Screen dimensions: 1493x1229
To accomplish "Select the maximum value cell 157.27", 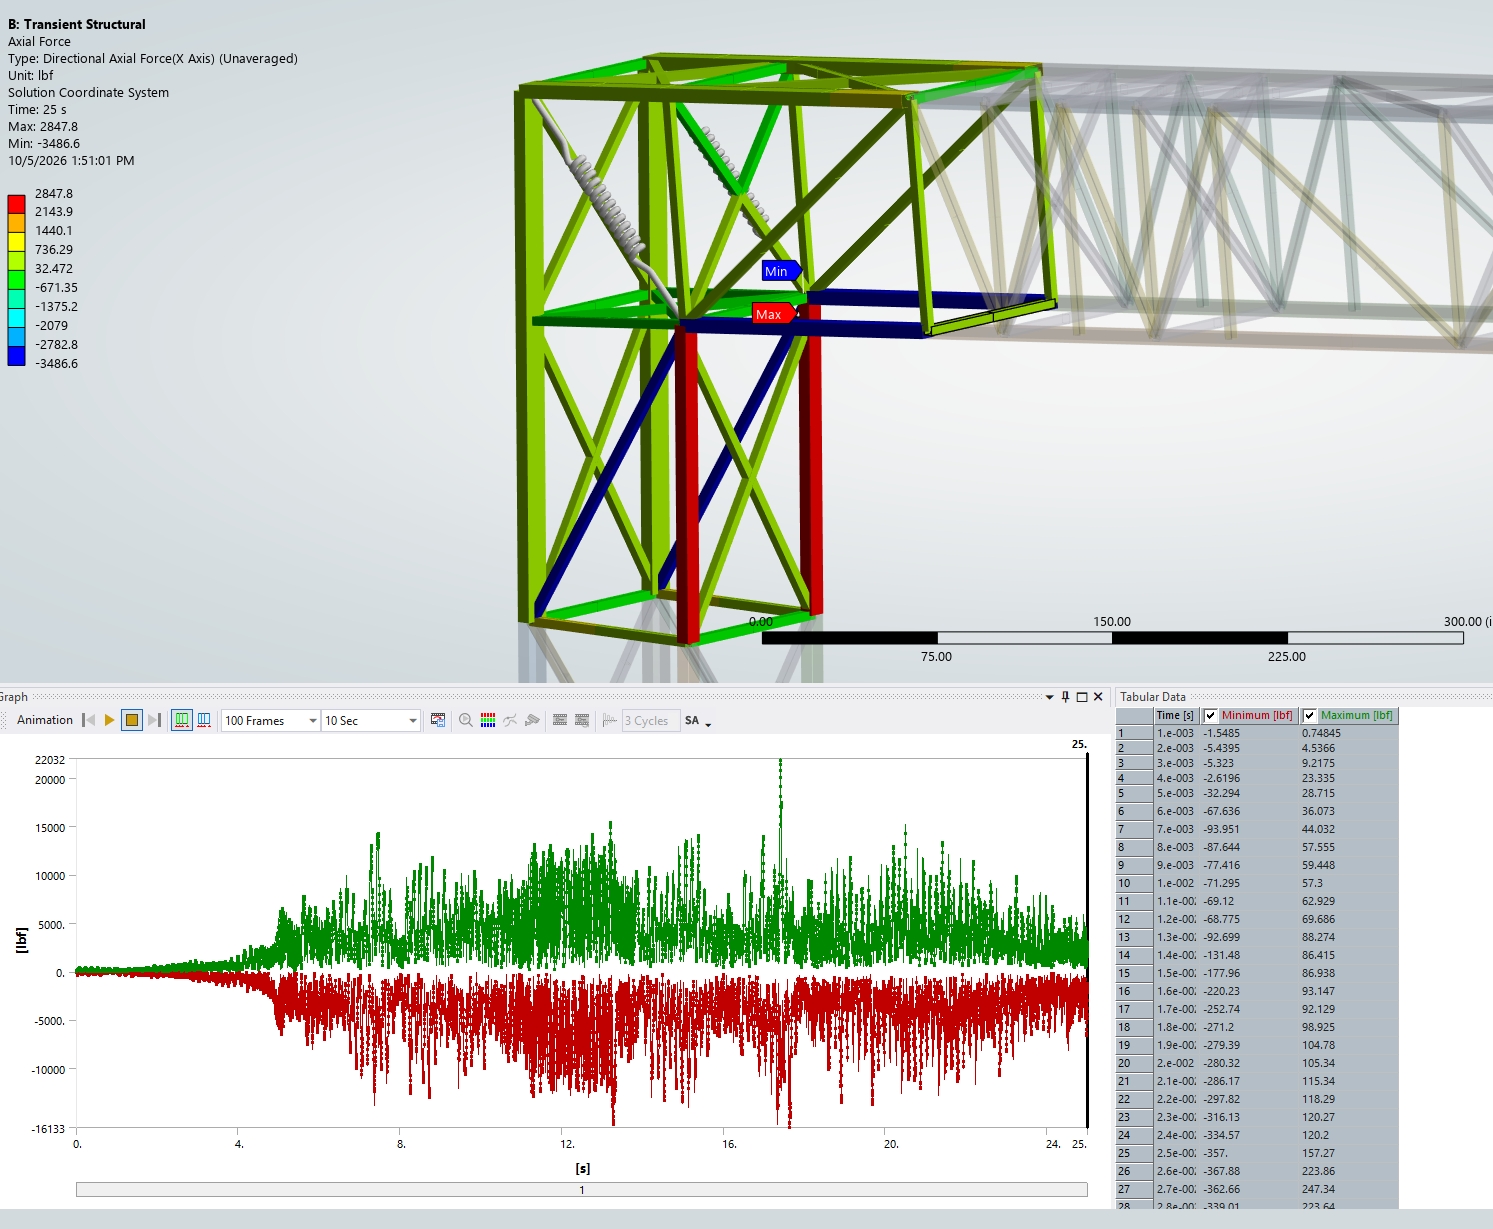I will point(1348,1153).
